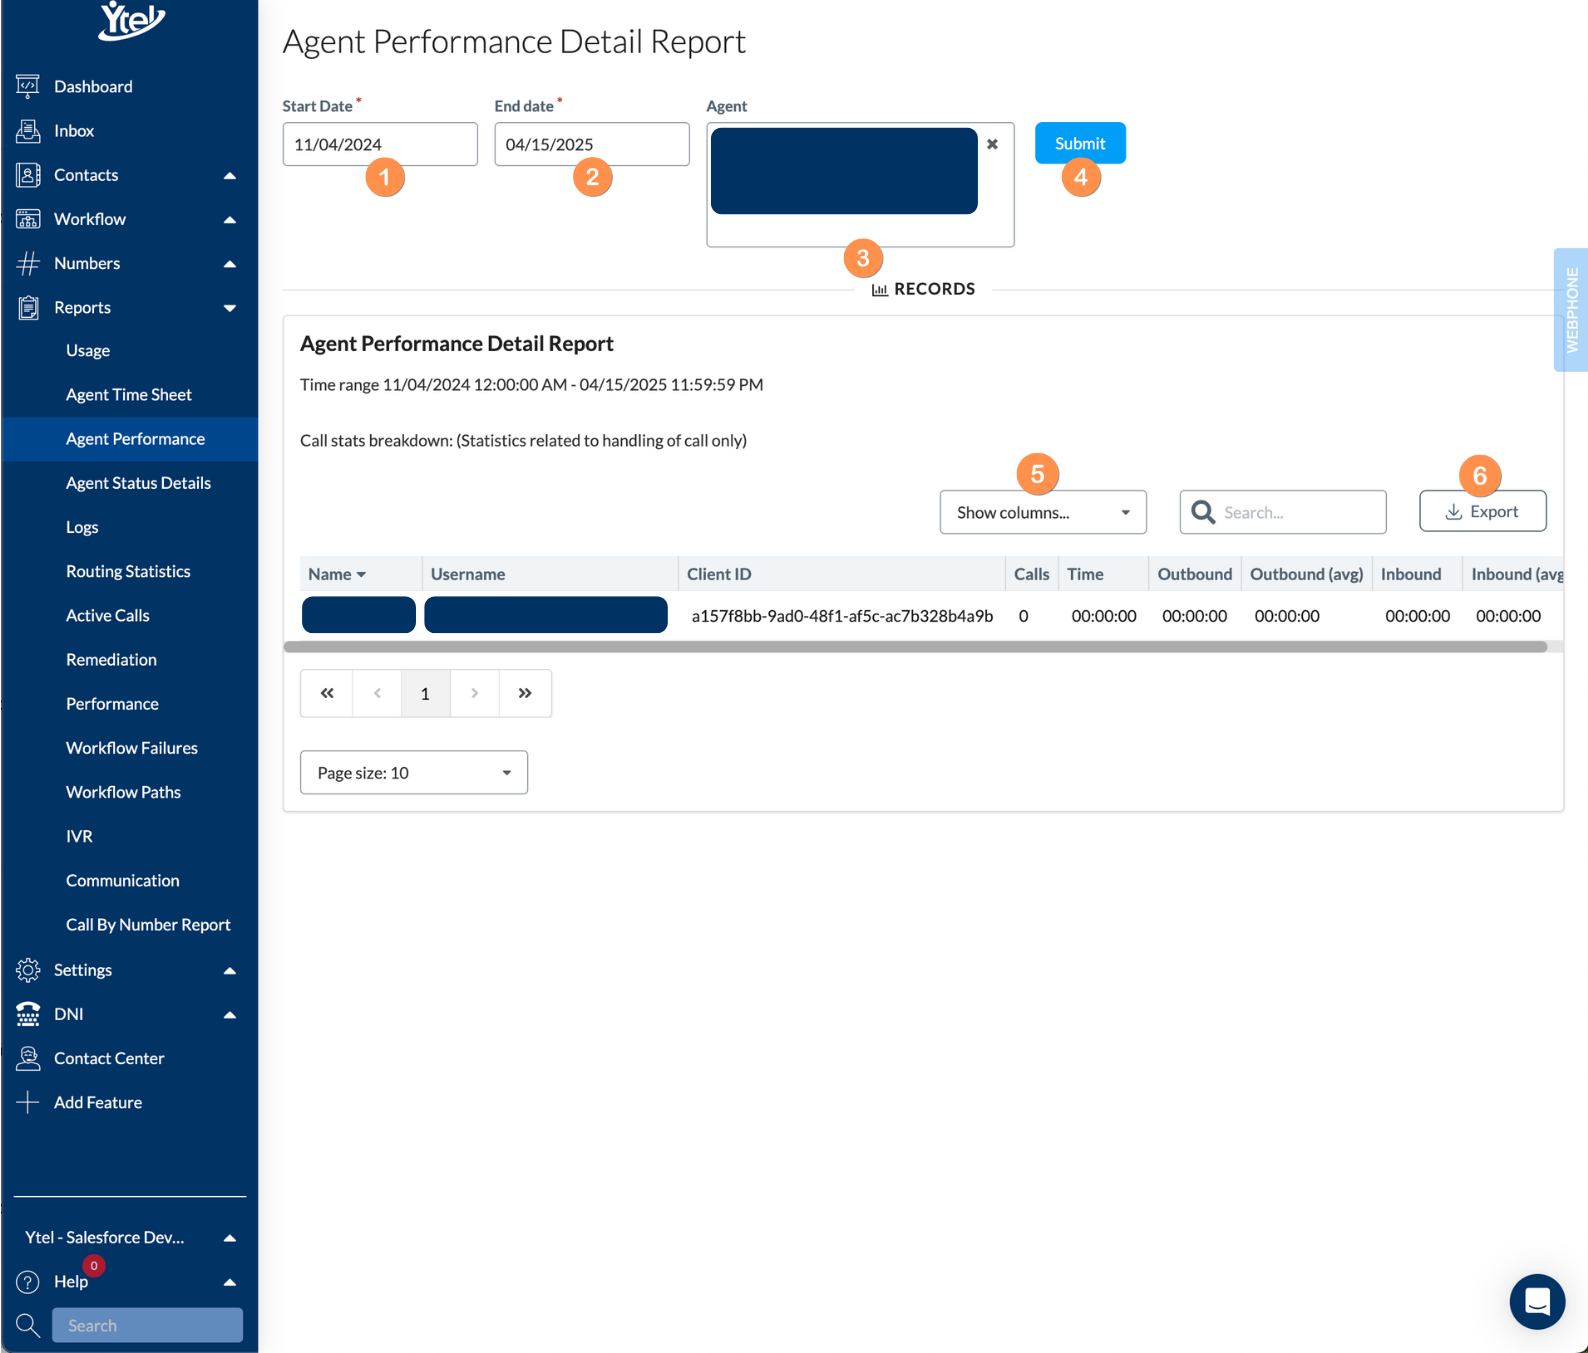This screenshot has width=1588, height=1353.
Task: Expand the Contacts menu arrow
Action: pyautogui.click(x=230, y=176)
